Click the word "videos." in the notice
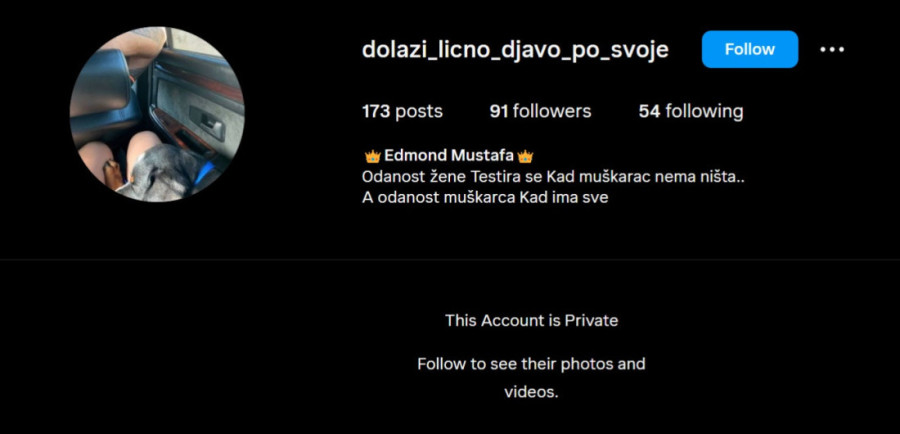 [x=532, y=392]
